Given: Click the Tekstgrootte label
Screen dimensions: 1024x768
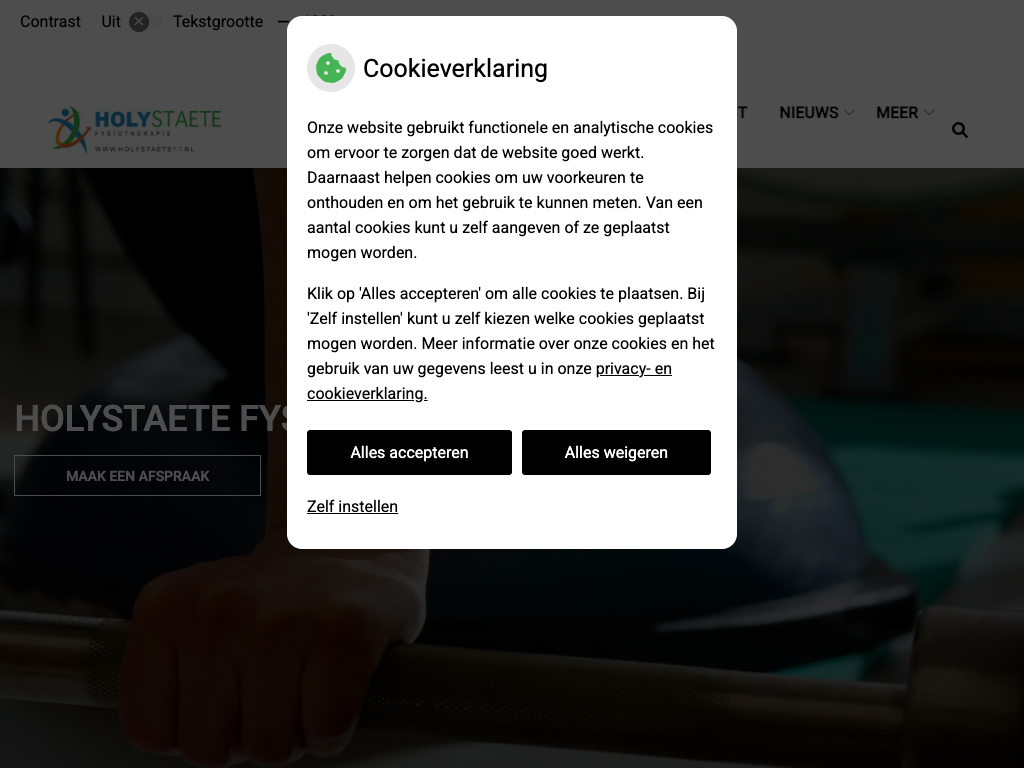Looking at the screenshot, I should pyautogui.click(x=217, y=22).
